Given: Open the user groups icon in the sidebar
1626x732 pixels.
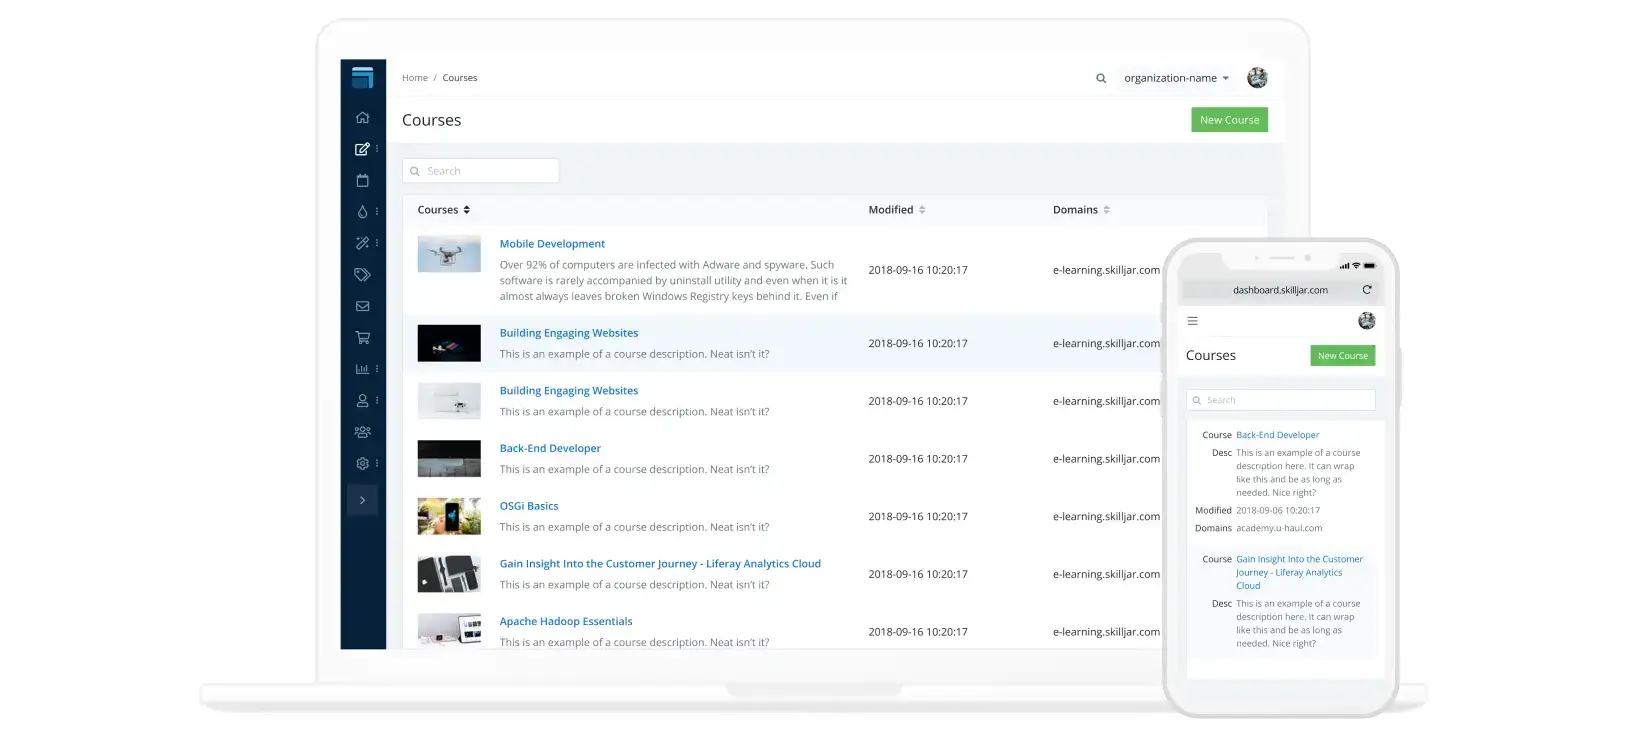Looking at the screenshot, I should point(362,432).
